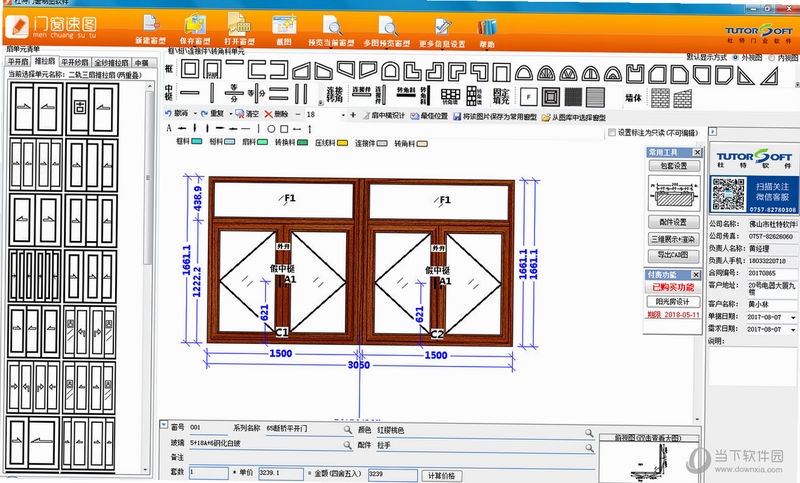Switch to the 平开纱扇 tab
This screenshot has width=800, height=483.
pyautogui.click(x=74, y=62)
